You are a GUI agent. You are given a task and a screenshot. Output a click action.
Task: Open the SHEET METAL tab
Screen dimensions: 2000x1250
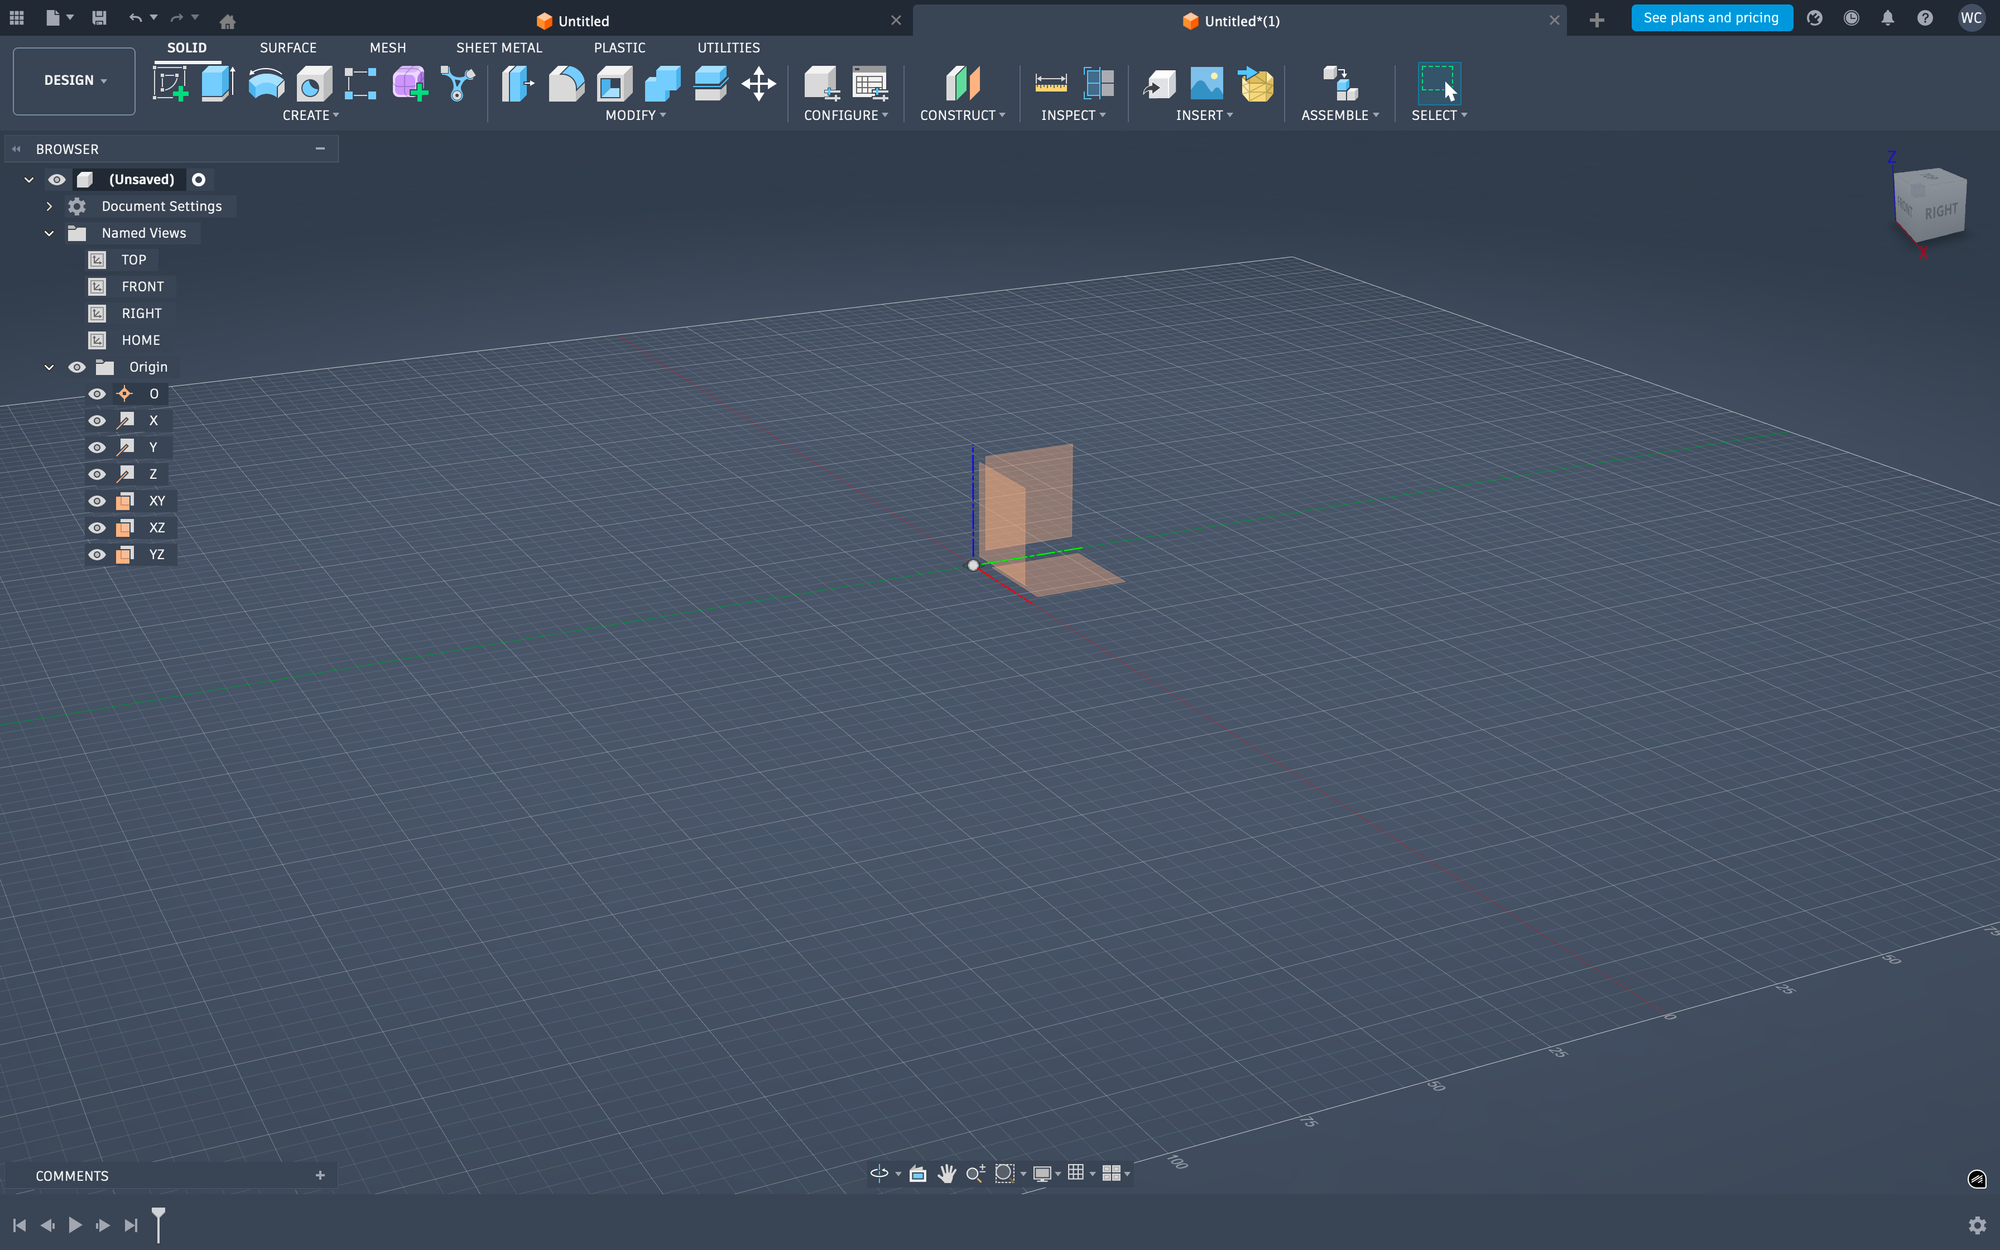499,47
